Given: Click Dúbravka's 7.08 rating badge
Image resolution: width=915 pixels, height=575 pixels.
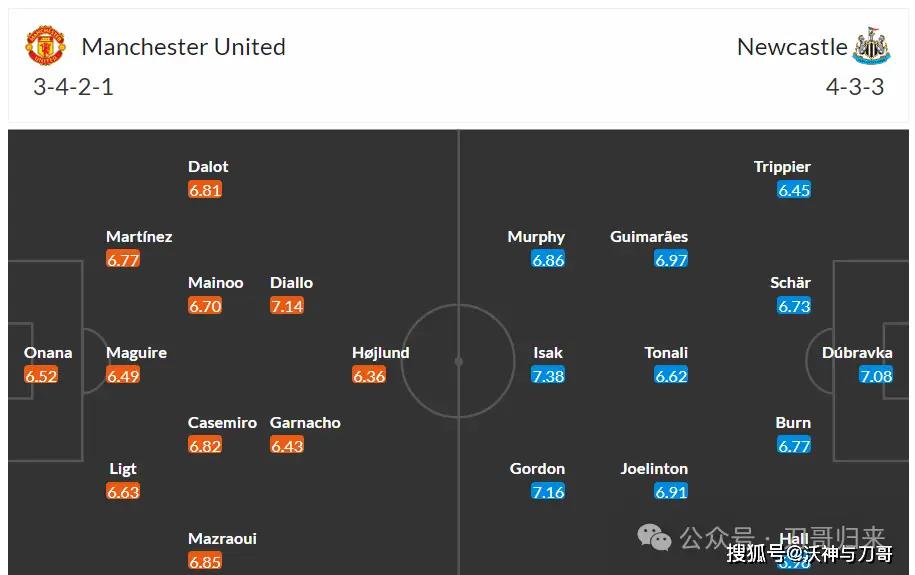Looking at the screenshot, I should click(876, 375).
